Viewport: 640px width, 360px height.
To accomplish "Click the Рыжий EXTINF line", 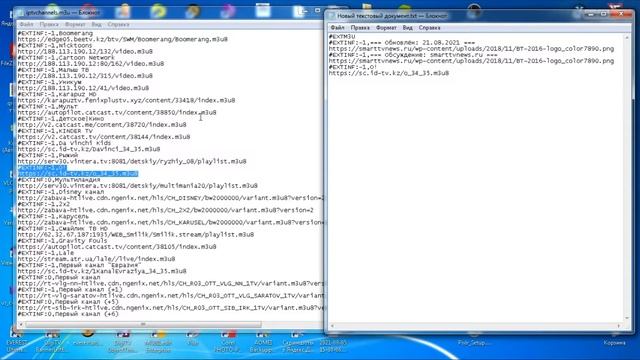I will click(48, 156).
